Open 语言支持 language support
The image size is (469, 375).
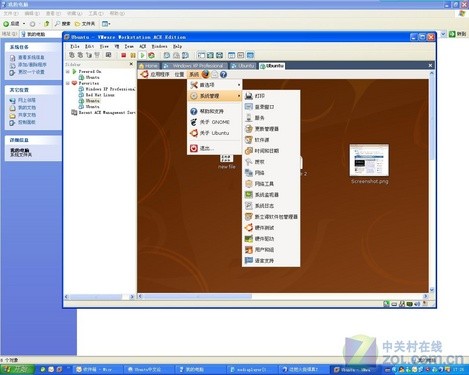(271, 261)
